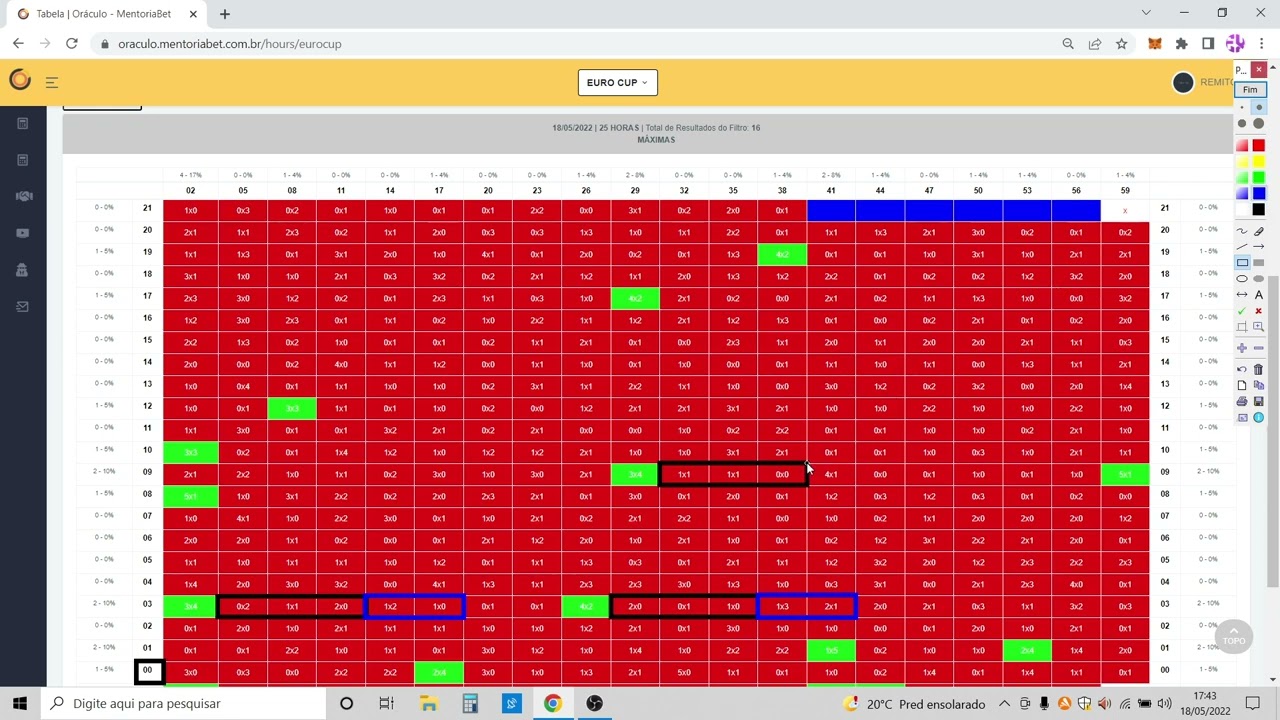Select the highlighter marker tool
The height and width of the screenshot is (720, 1280).
coord(1258,231)
